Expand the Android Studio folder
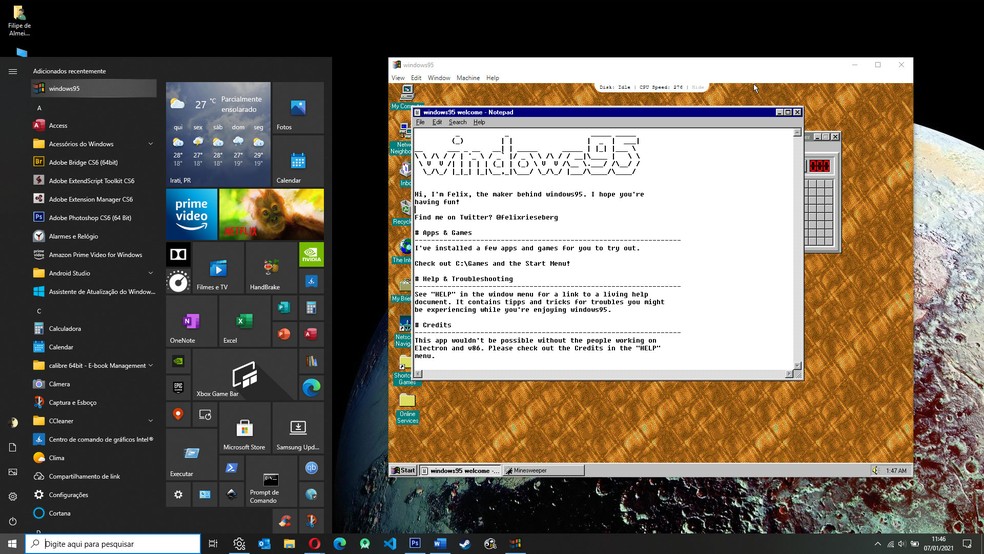This screenshot has width=984, height=554. coord(151,273)
